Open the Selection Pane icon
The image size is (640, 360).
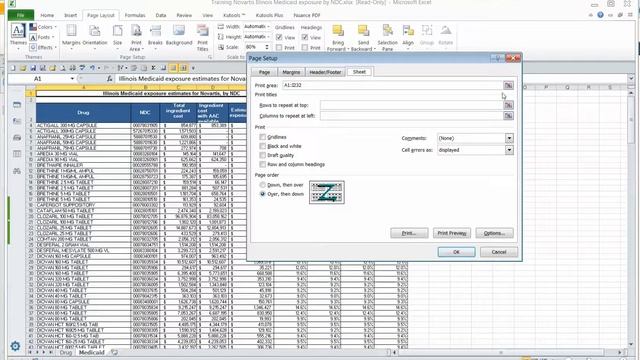387,31
